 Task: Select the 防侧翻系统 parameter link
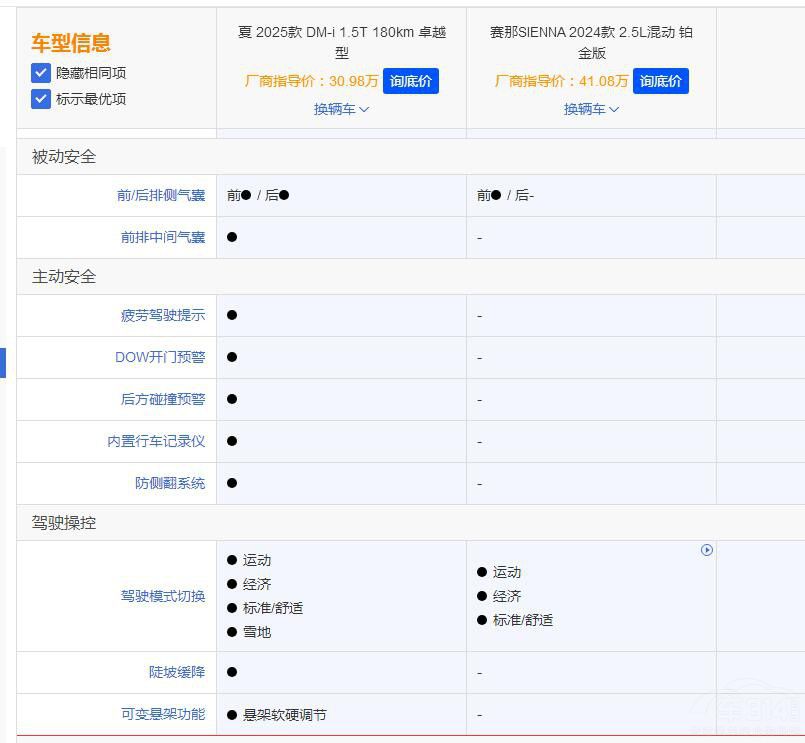(x=170, y=483)
